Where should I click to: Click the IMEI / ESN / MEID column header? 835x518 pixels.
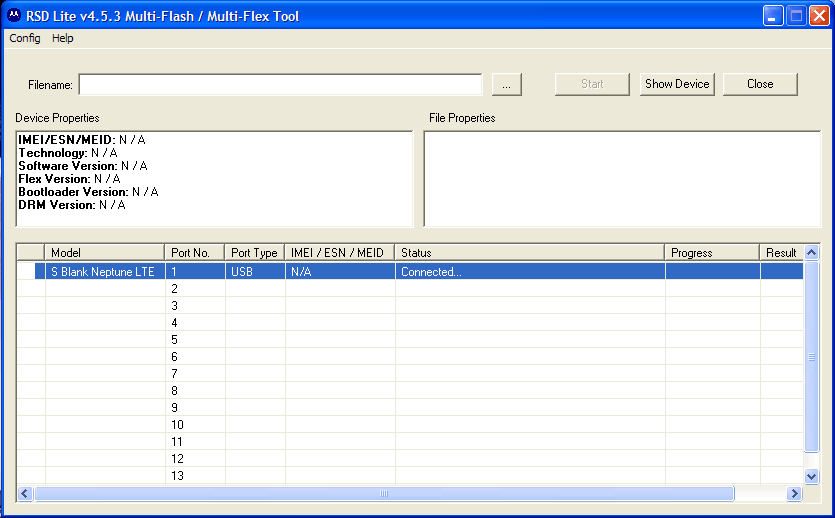[340, 252]
